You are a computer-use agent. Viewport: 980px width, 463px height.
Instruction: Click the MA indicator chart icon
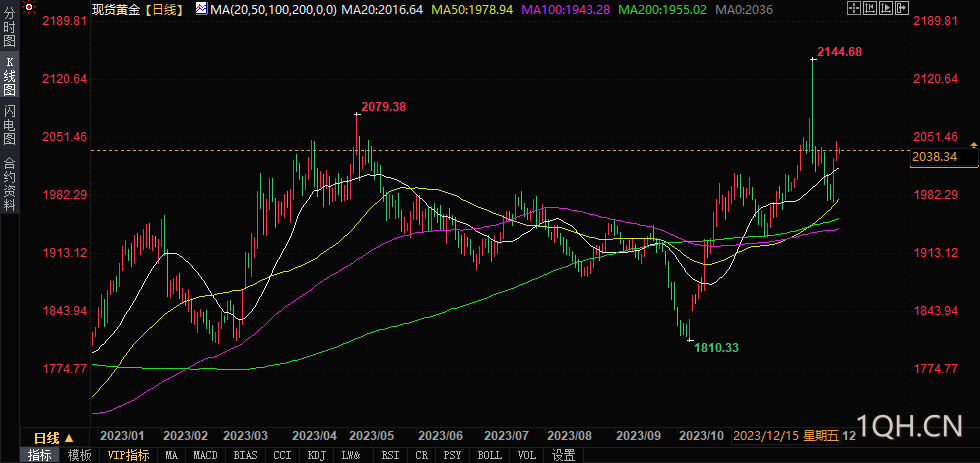coord(201,9)
